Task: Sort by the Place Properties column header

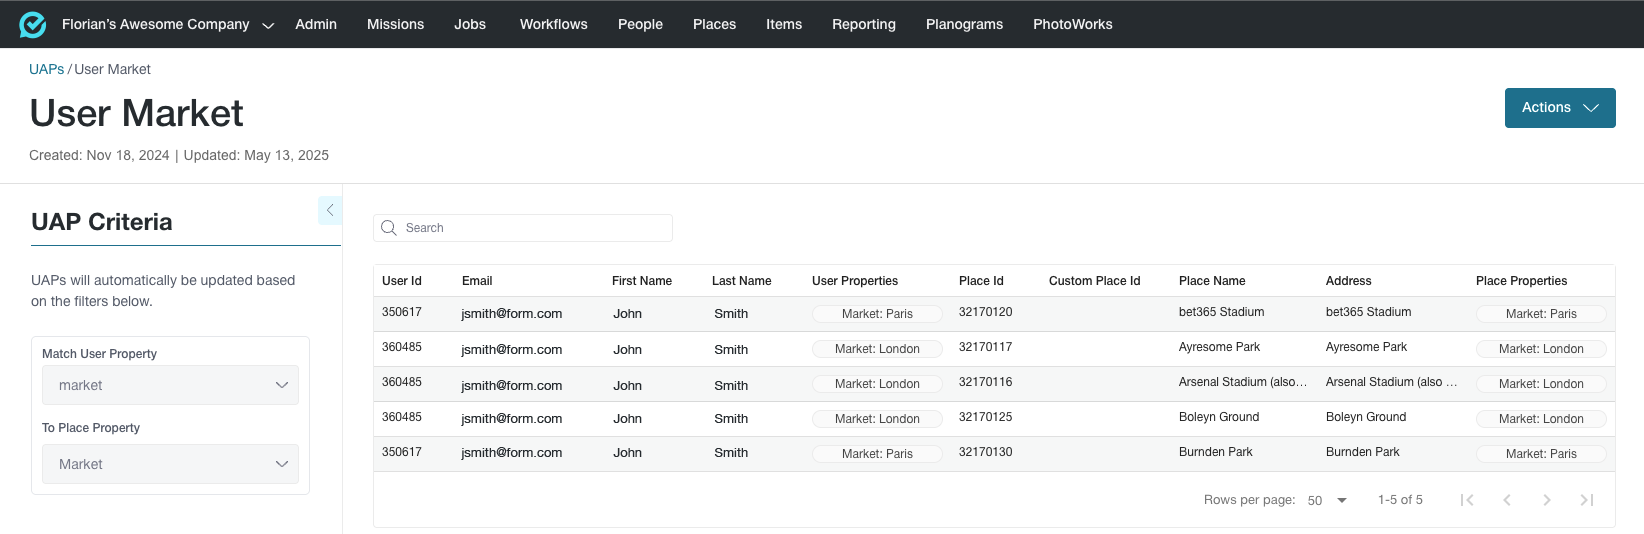Action: pos(1521,281)
